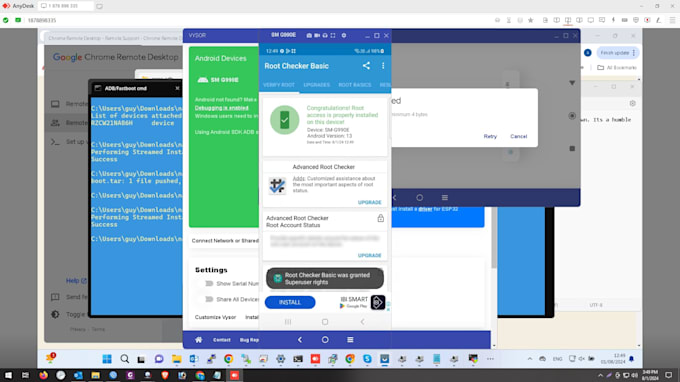Tap the lock icon beside Root Account Status
This screenshot has width=680, height=382.
point(380,218)
